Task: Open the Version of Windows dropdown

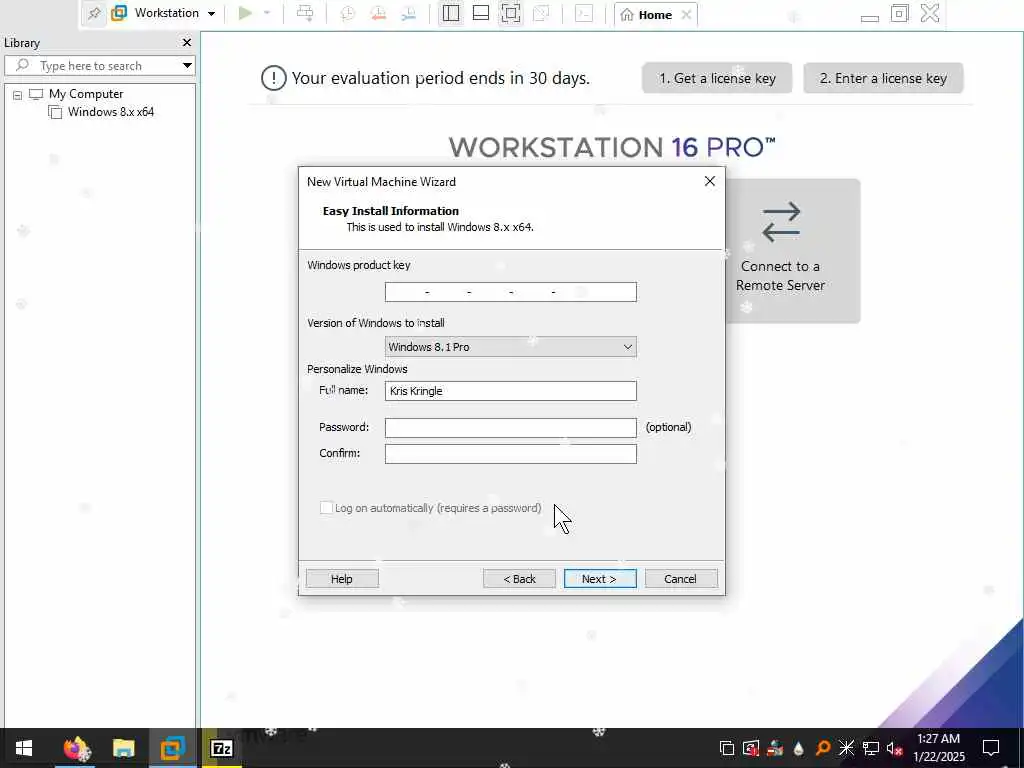Action: (511, 347)
